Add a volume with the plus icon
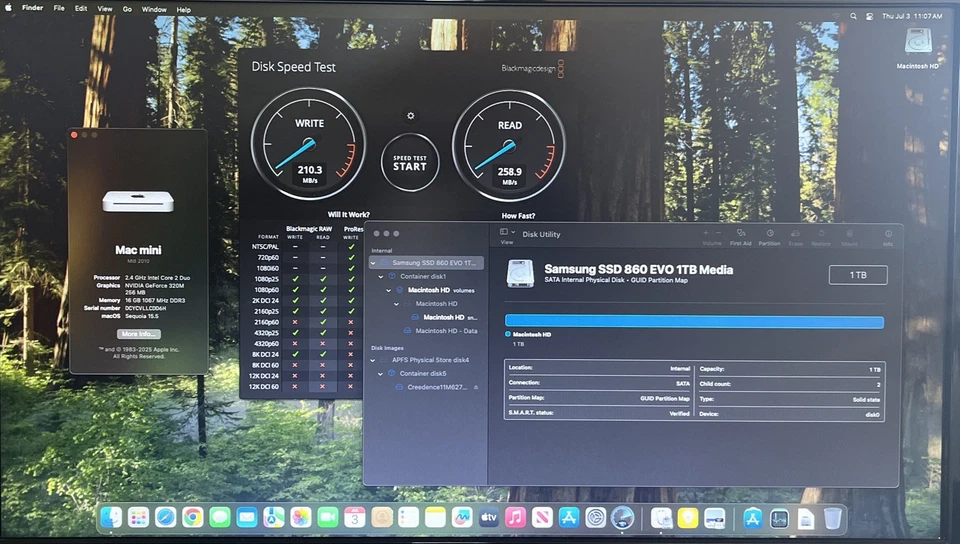This screenshot has height=544, width=960. pos(706,233)
